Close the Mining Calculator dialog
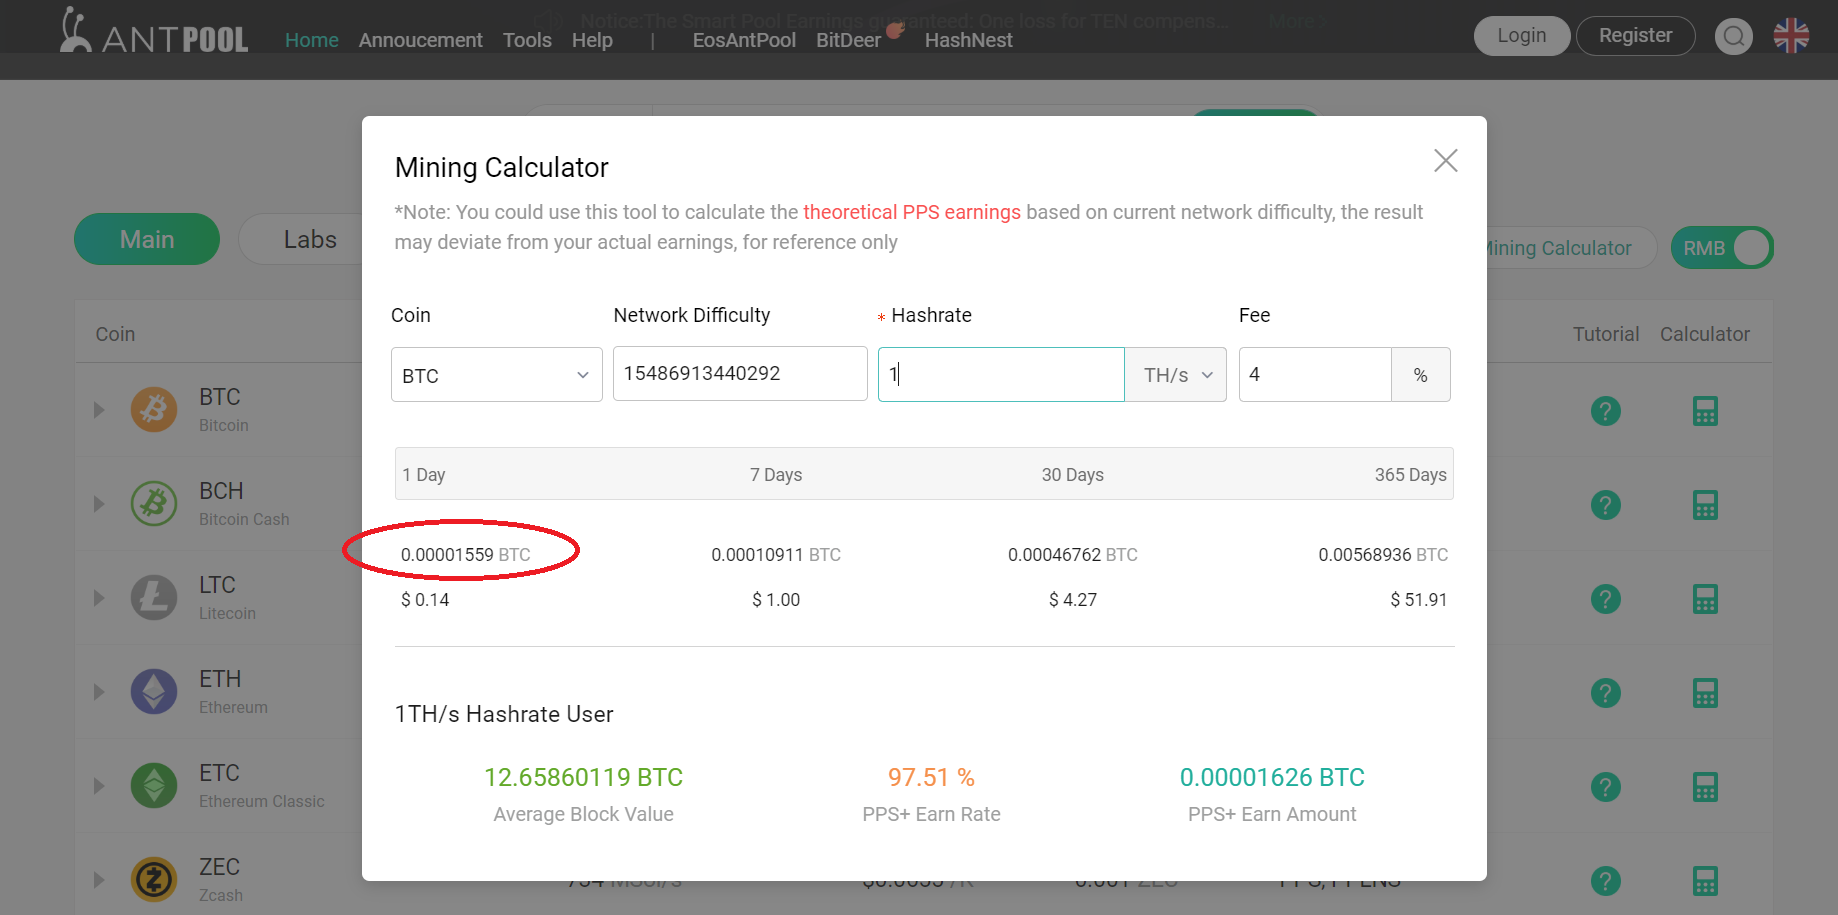Image resolution: width=1838 pixels, height=915 pixels. pos(1445,160)
